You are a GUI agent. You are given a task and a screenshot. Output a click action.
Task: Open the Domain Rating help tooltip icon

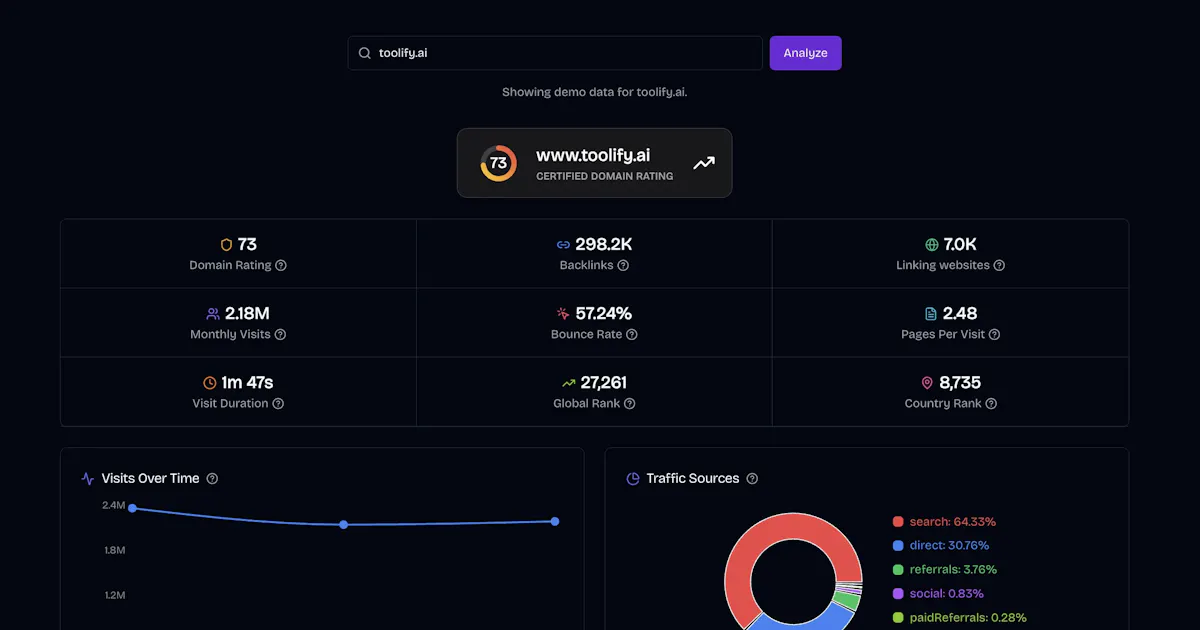(x=281, y=266)
